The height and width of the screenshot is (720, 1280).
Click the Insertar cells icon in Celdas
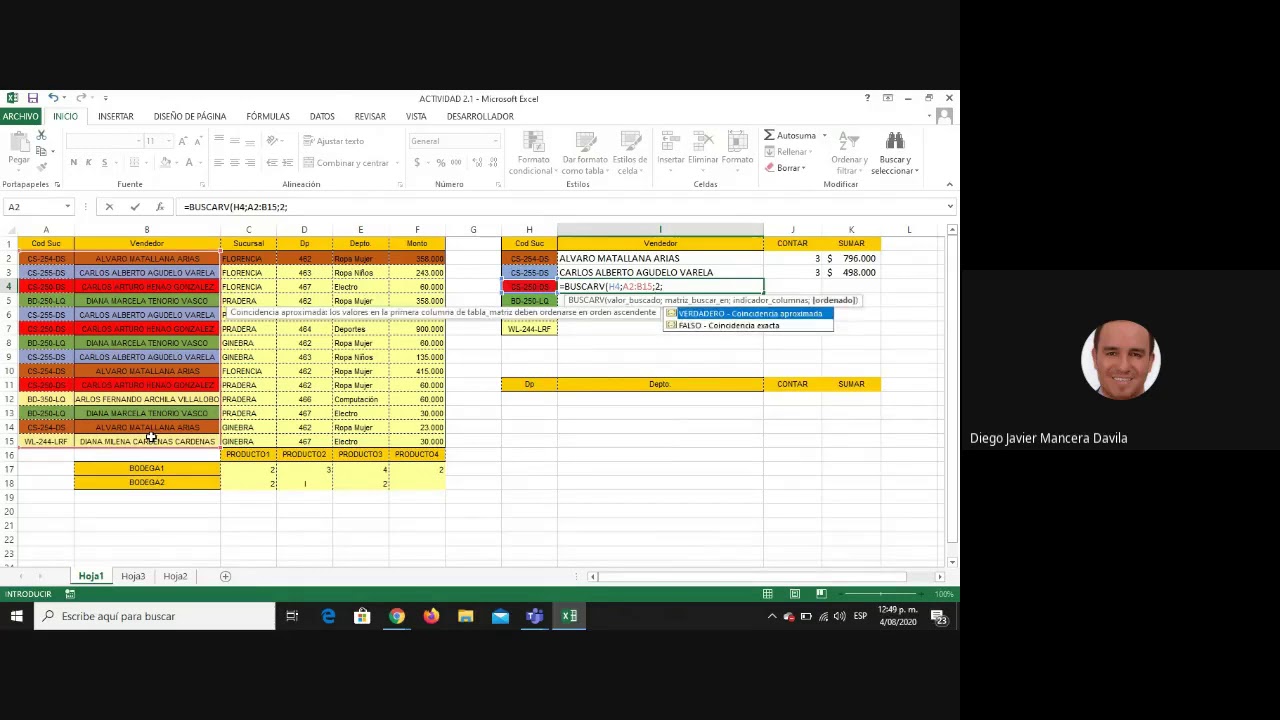[671, 142]
